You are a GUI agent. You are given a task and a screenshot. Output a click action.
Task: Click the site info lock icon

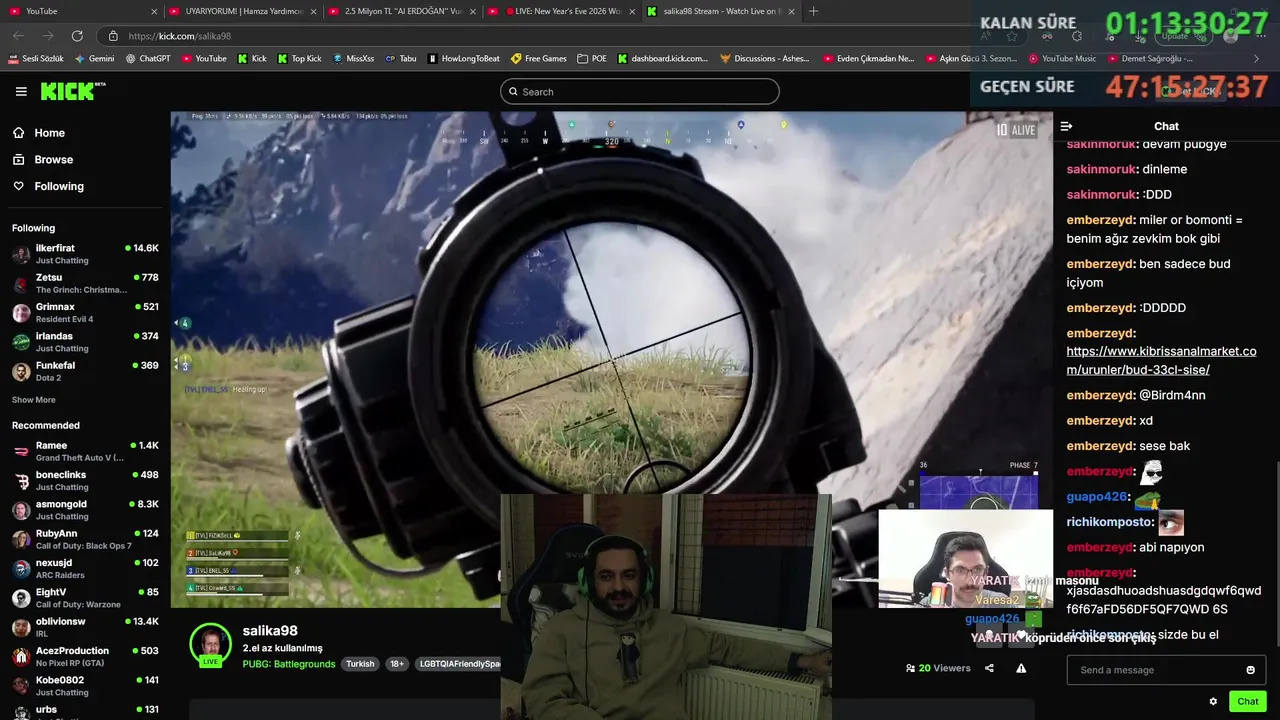point(112,36)
